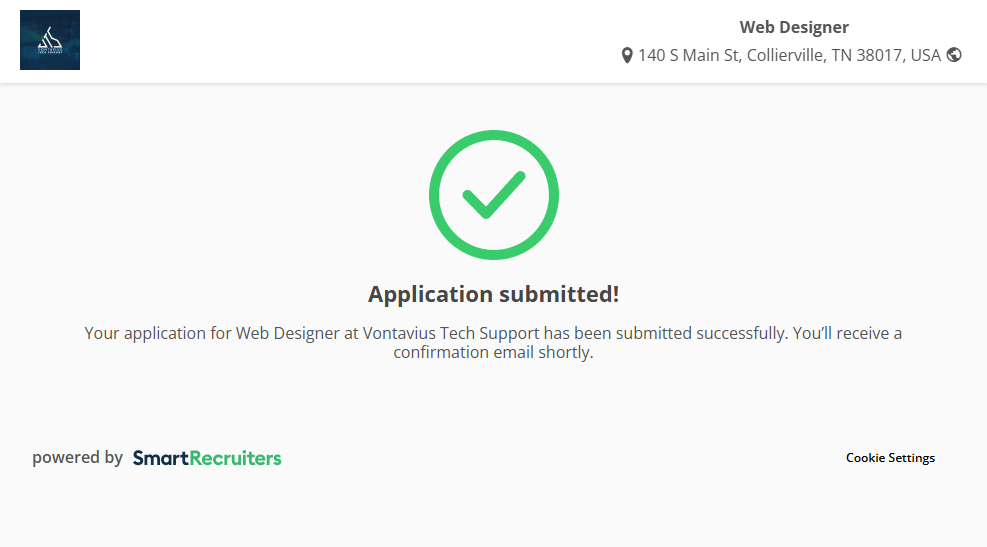
Task: Open the SmartRecruiters logo link
Action: (x=207, y=458)
